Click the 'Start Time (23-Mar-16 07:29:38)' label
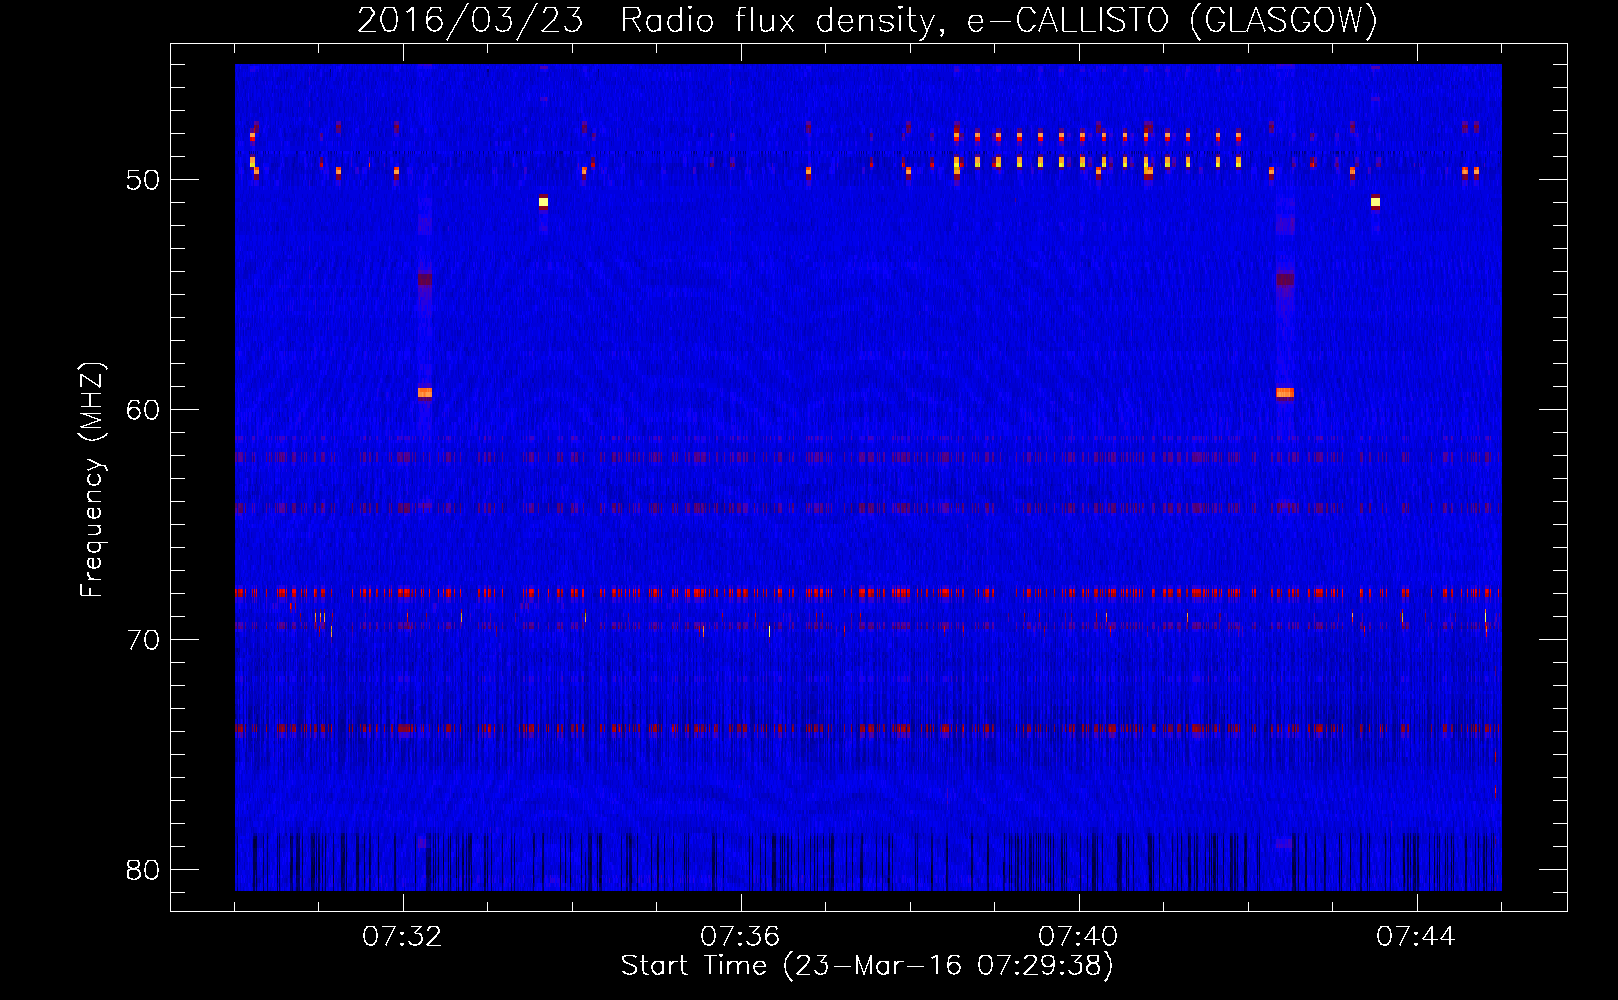Viewport: 1618px width, 1000px height. click(867, 966)
